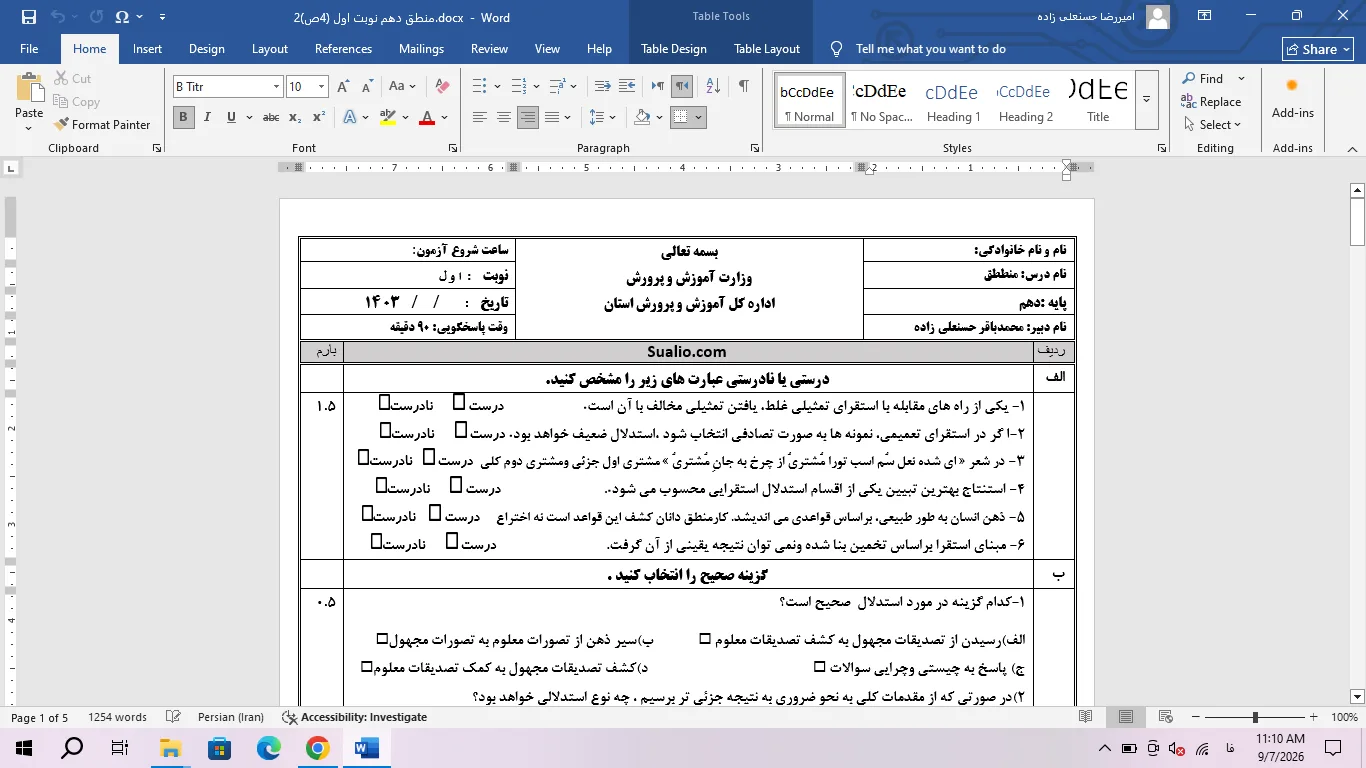Open the Table Layout tab
This screenshot has height=768, width=1366.
[x=767, y=49]
